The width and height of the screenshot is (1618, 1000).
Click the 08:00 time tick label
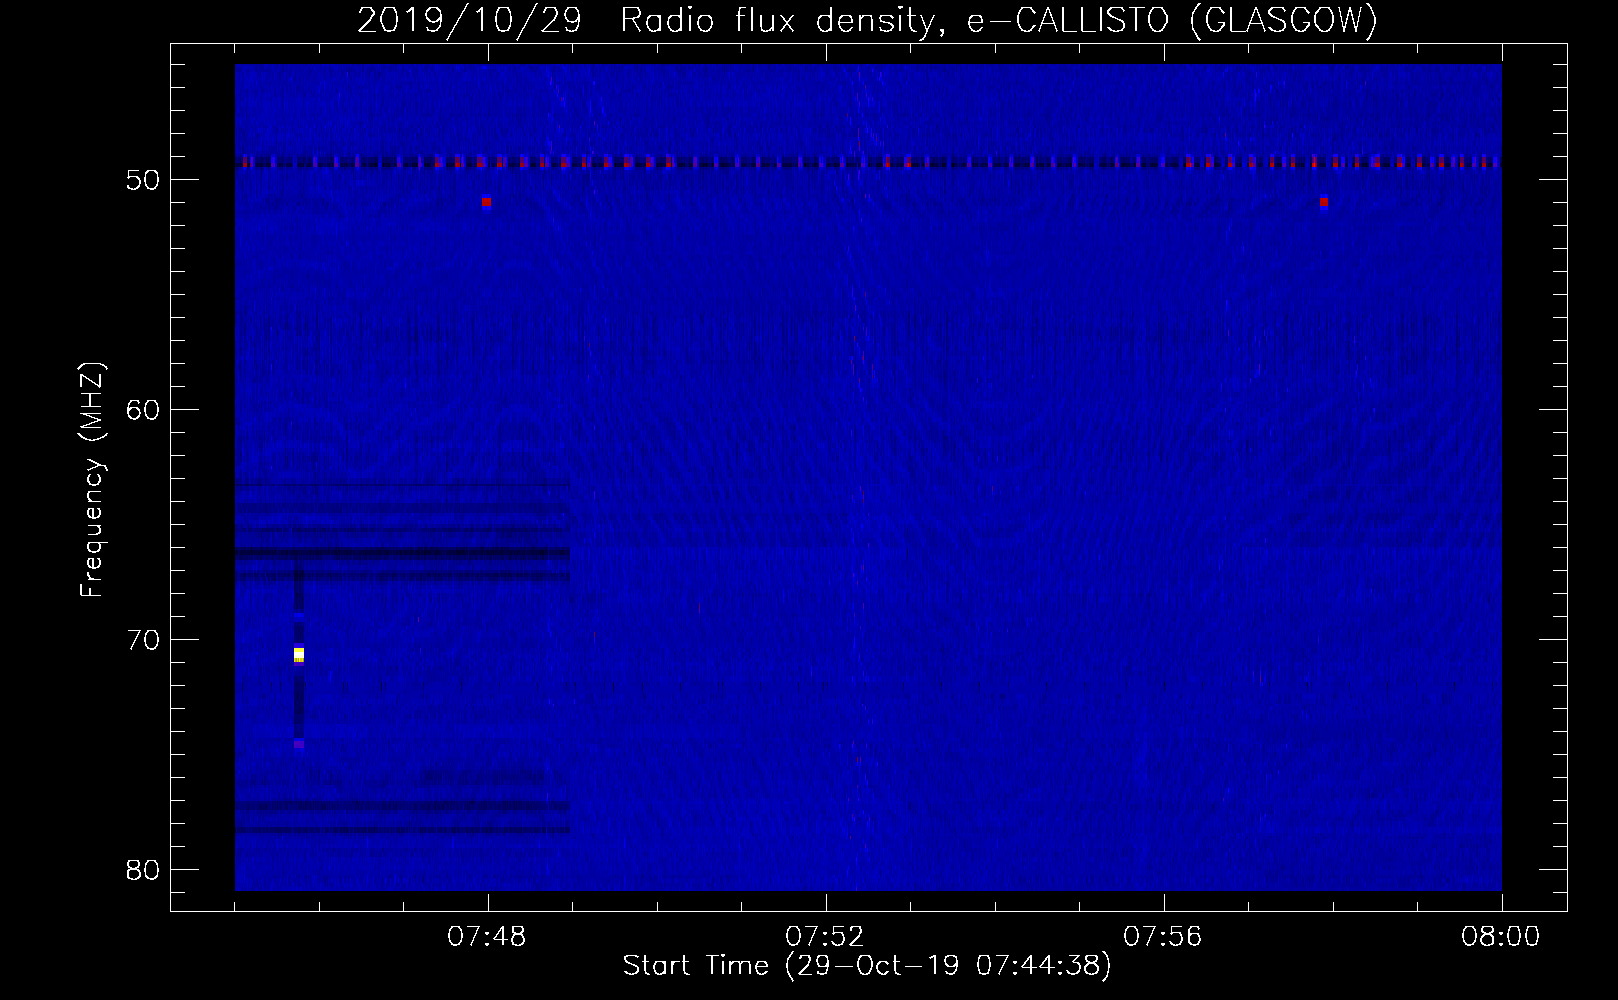coord(1502,937)
